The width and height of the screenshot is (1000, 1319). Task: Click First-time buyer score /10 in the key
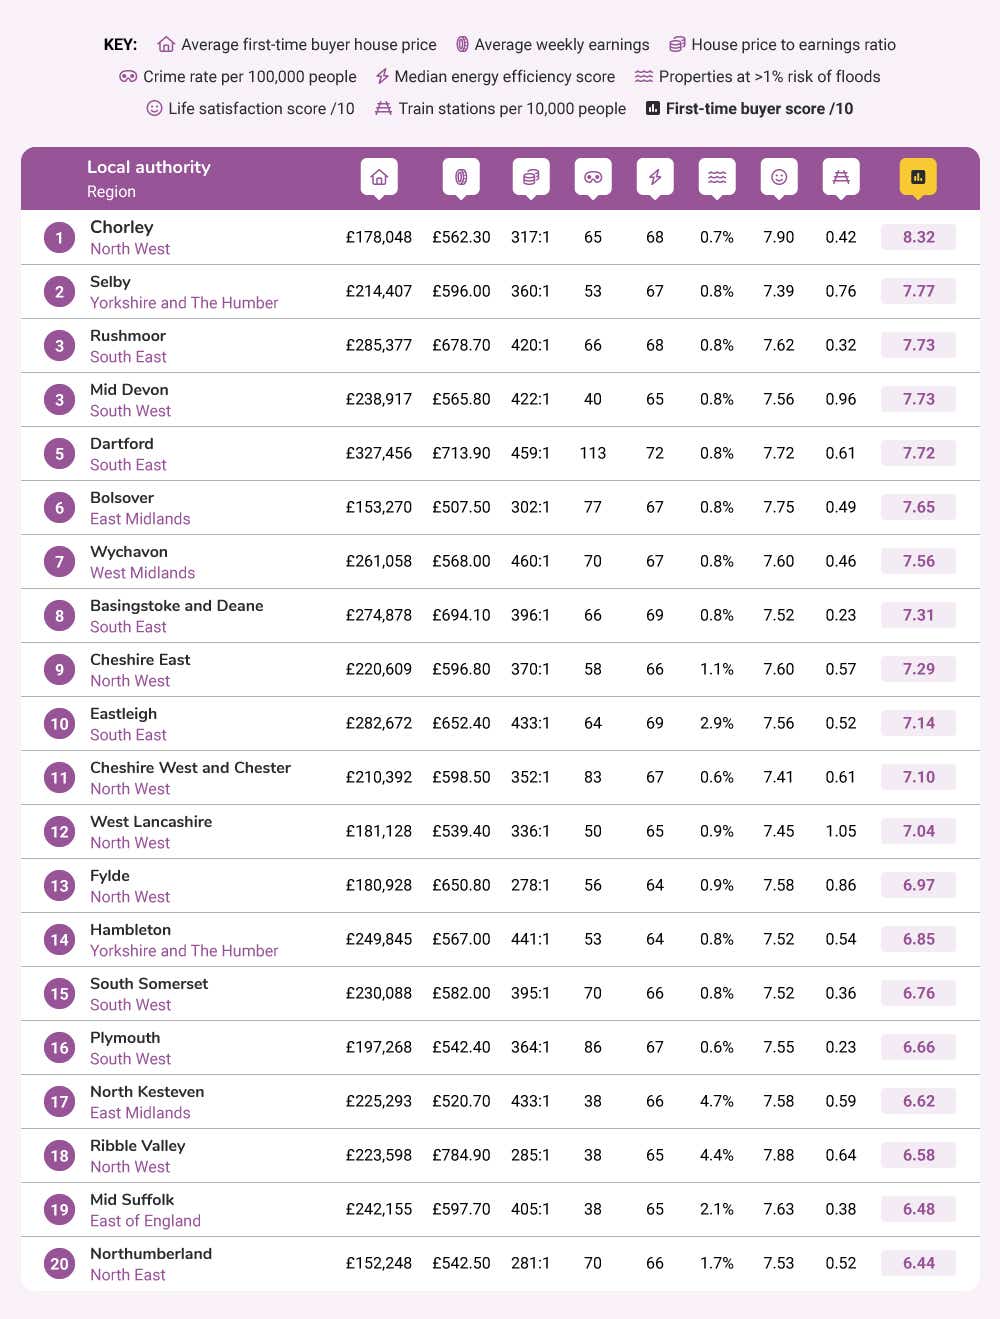tap(759, 108)
